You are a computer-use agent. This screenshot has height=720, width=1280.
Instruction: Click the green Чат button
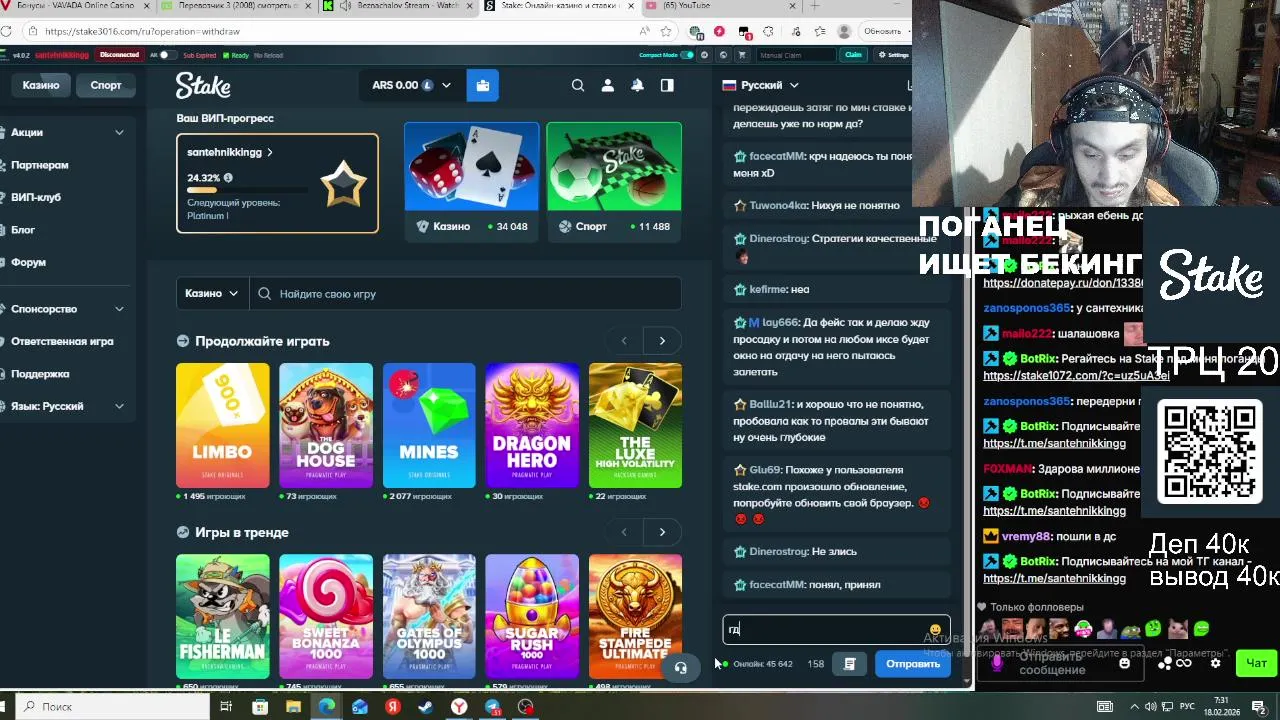pos(1256,663)
